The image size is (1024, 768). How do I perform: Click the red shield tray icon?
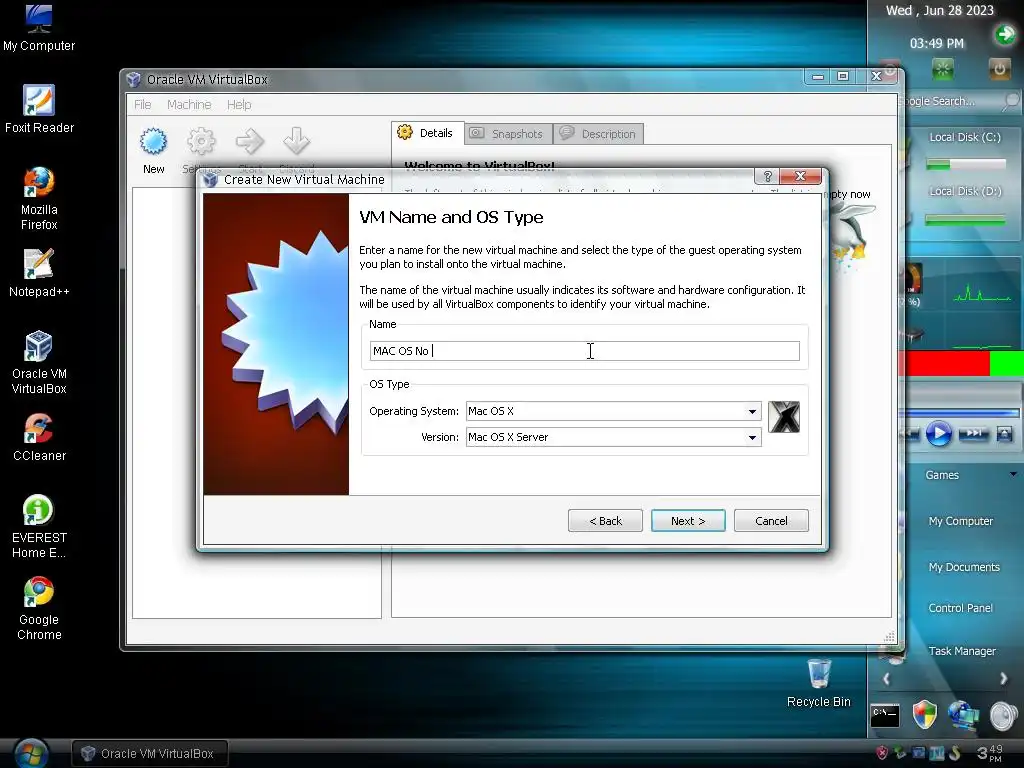[x=882, y=753]
